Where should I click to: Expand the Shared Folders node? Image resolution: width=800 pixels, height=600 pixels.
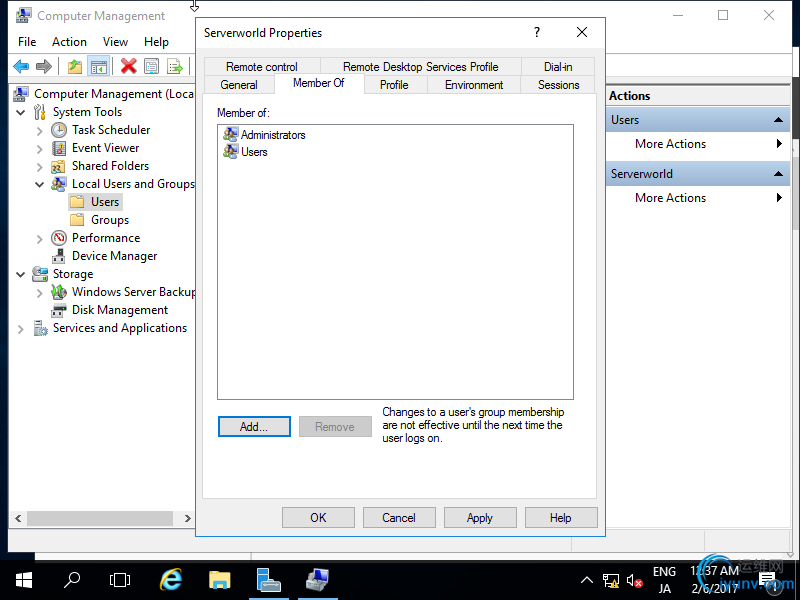tap(40, 167)
